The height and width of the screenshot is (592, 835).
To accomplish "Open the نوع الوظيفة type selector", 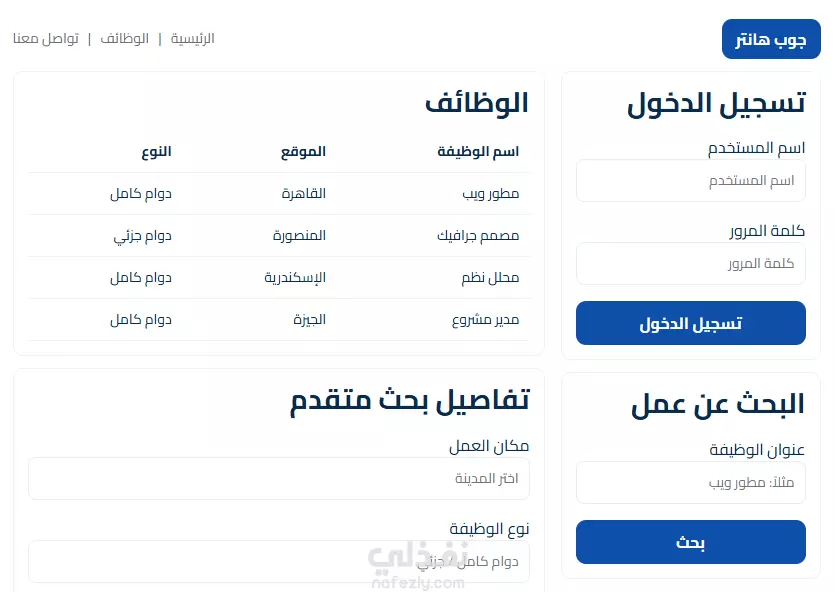I will (279, 562).
